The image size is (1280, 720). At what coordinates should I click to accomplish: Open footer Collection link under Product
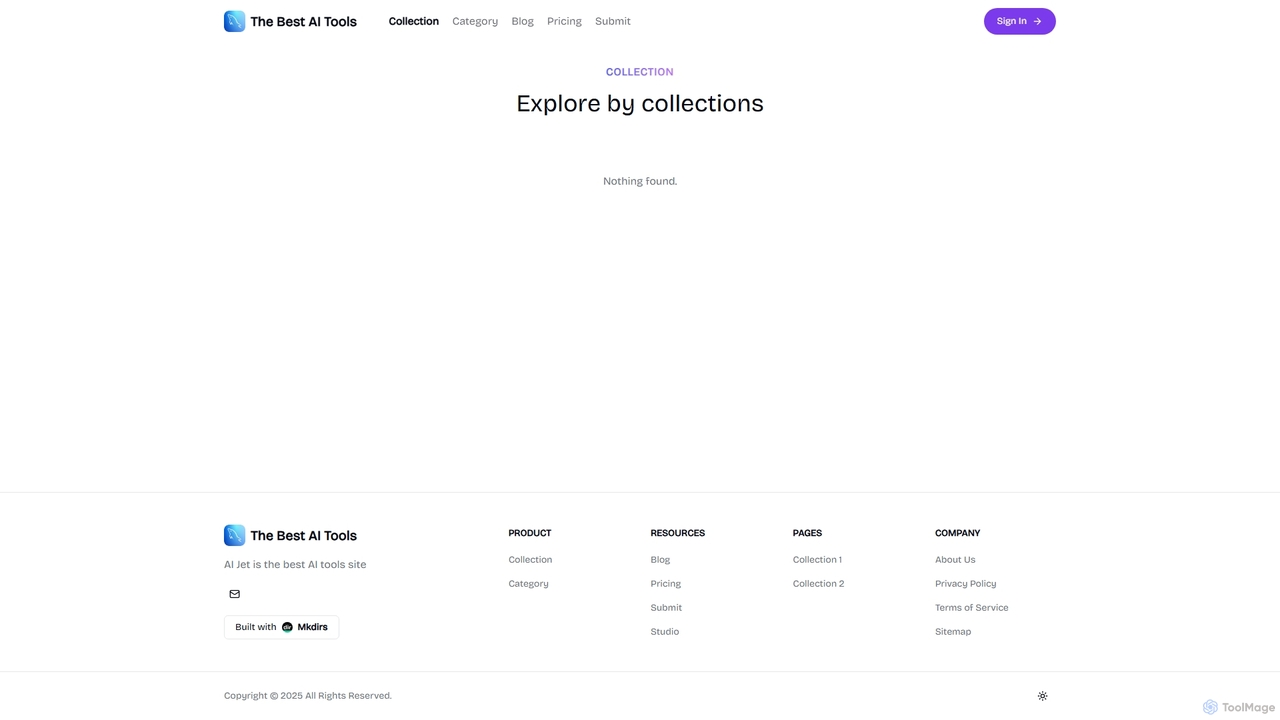(x=530, y=560)
